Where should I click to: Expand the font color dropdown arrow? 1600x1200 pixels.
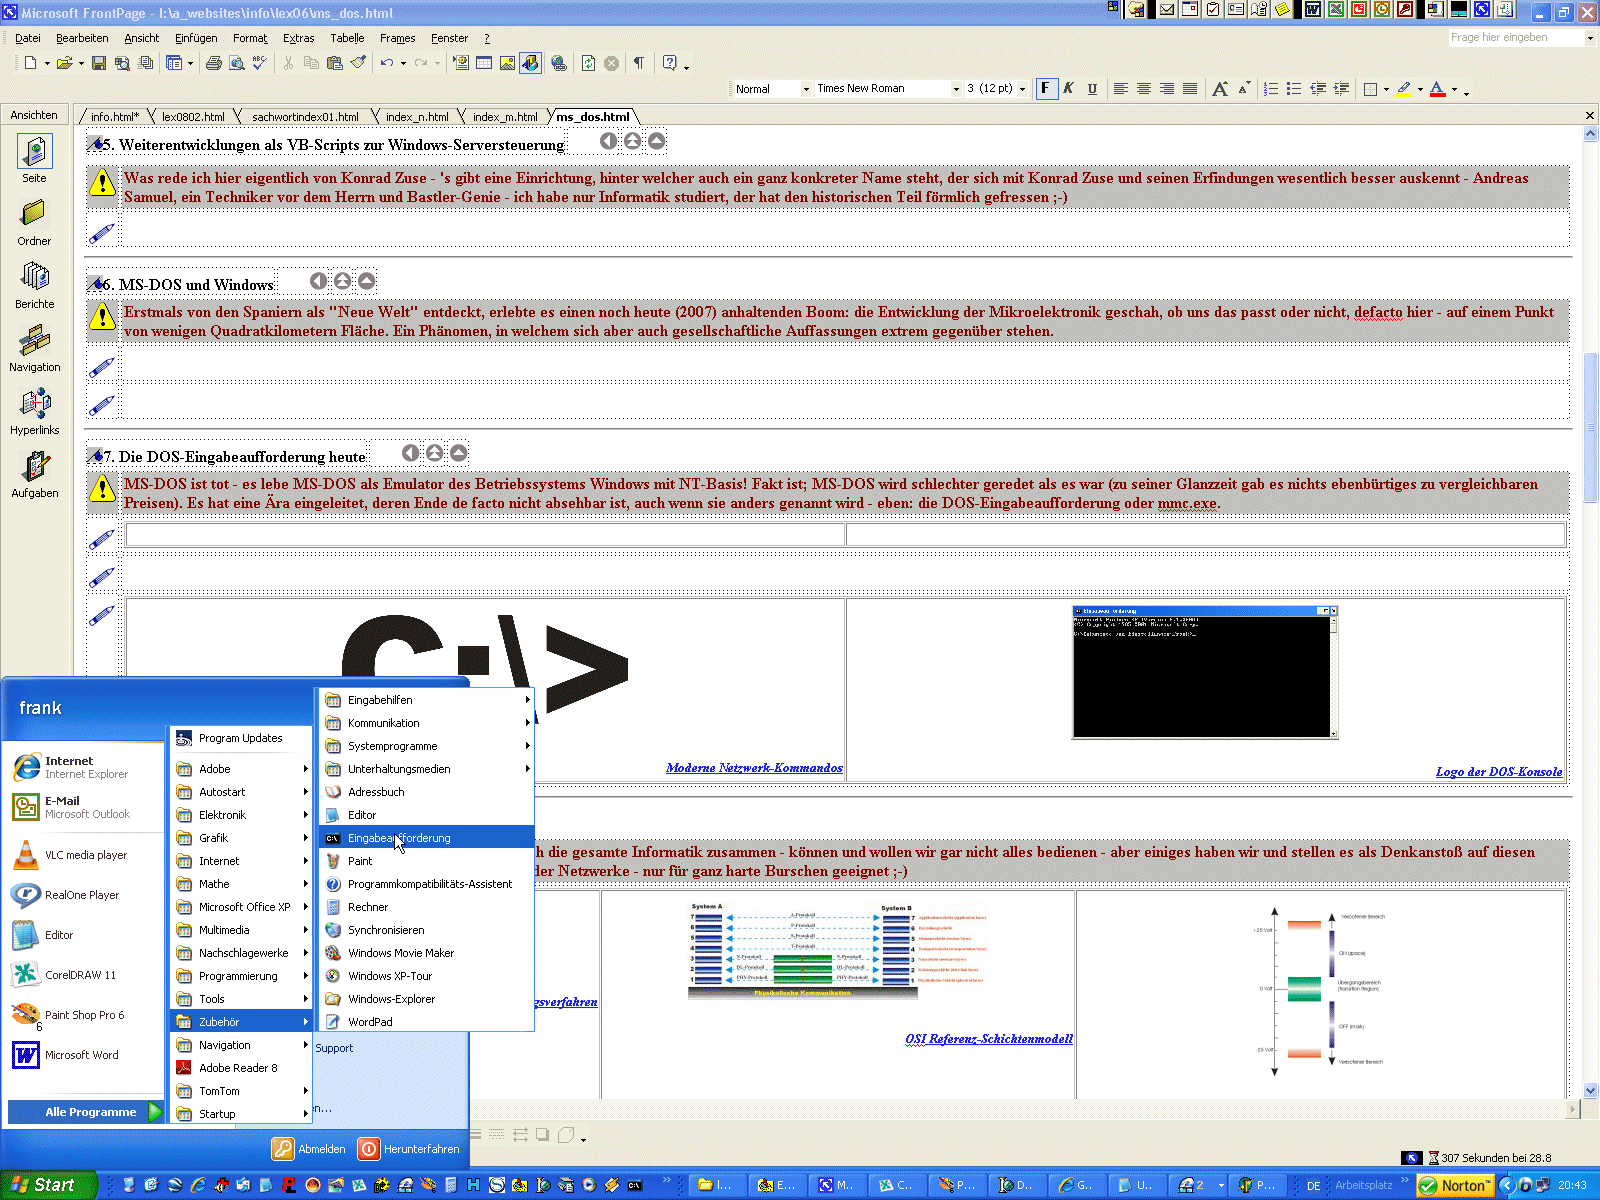click(1454, 89)
